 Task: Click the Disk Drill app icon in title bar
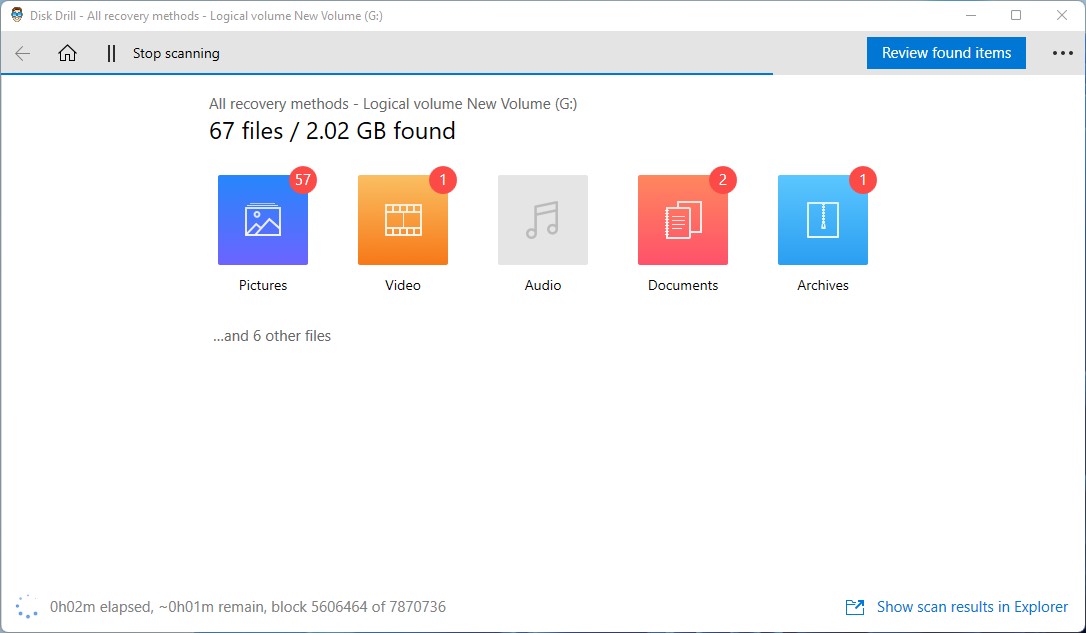[x=17, y=16]
